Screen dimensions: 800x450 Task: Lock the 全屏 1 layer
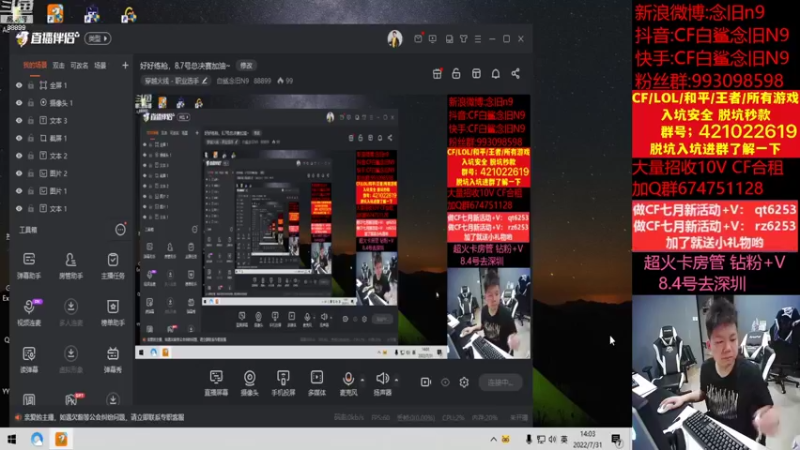(31, 85)
